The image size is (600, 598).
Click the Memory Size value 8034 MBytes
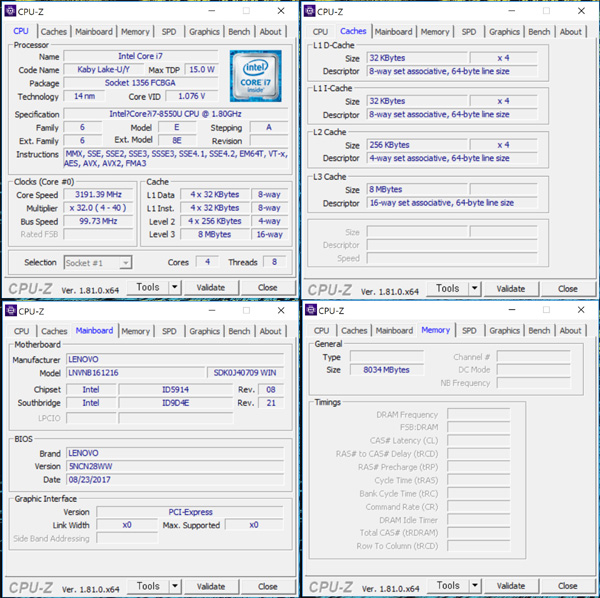386,370
